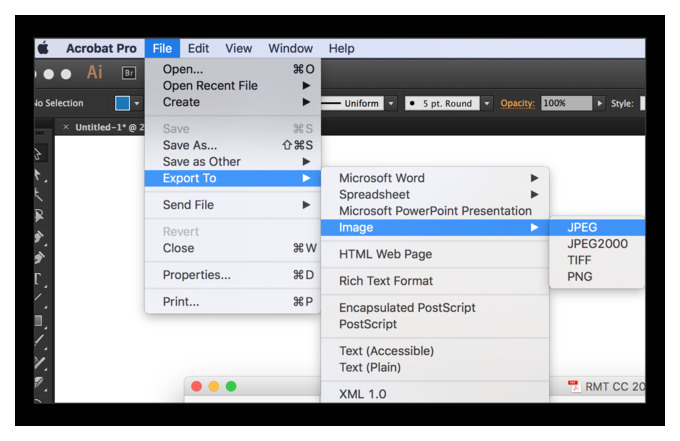Export as Encapsulated PostScript

coord(435,308)
